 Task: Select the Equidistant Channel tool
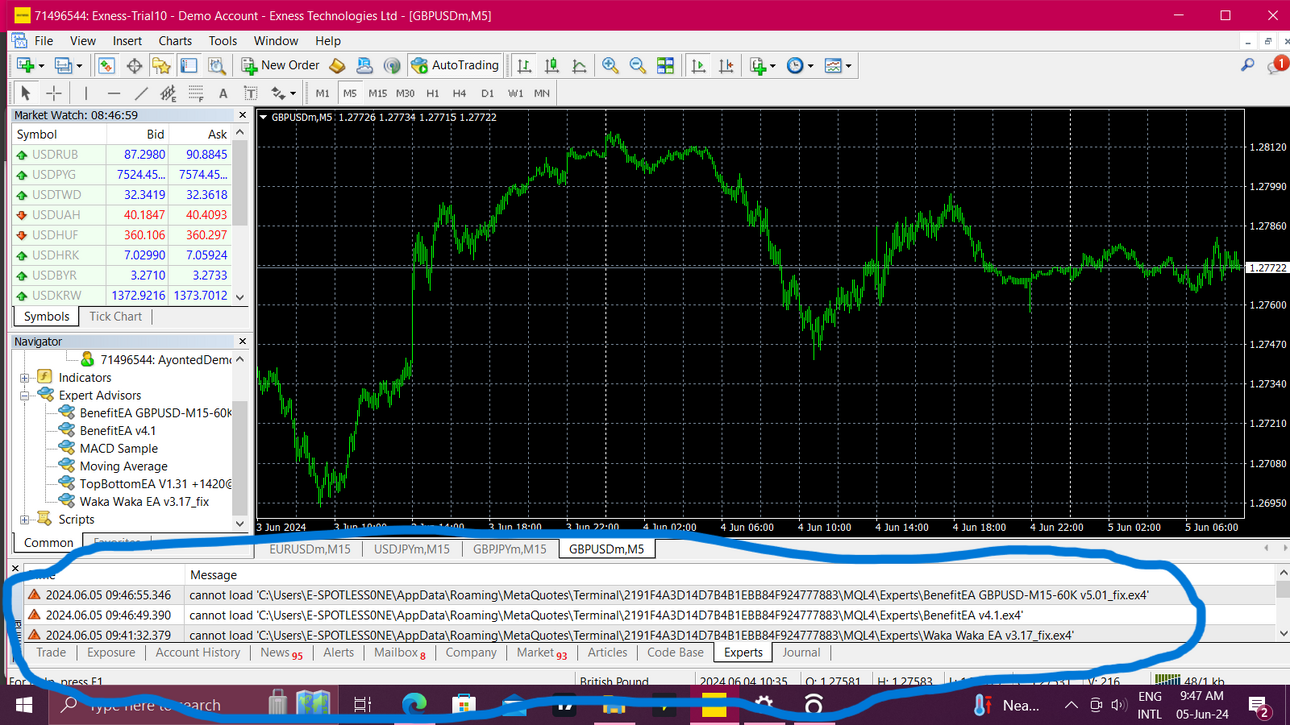click(x=168, y=93)
